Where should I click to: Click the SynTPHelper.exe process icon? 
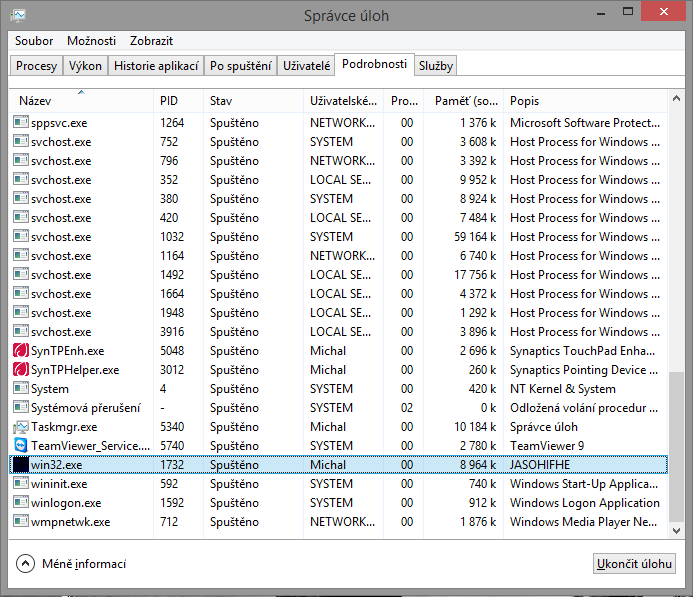click(x=20, y=370)
